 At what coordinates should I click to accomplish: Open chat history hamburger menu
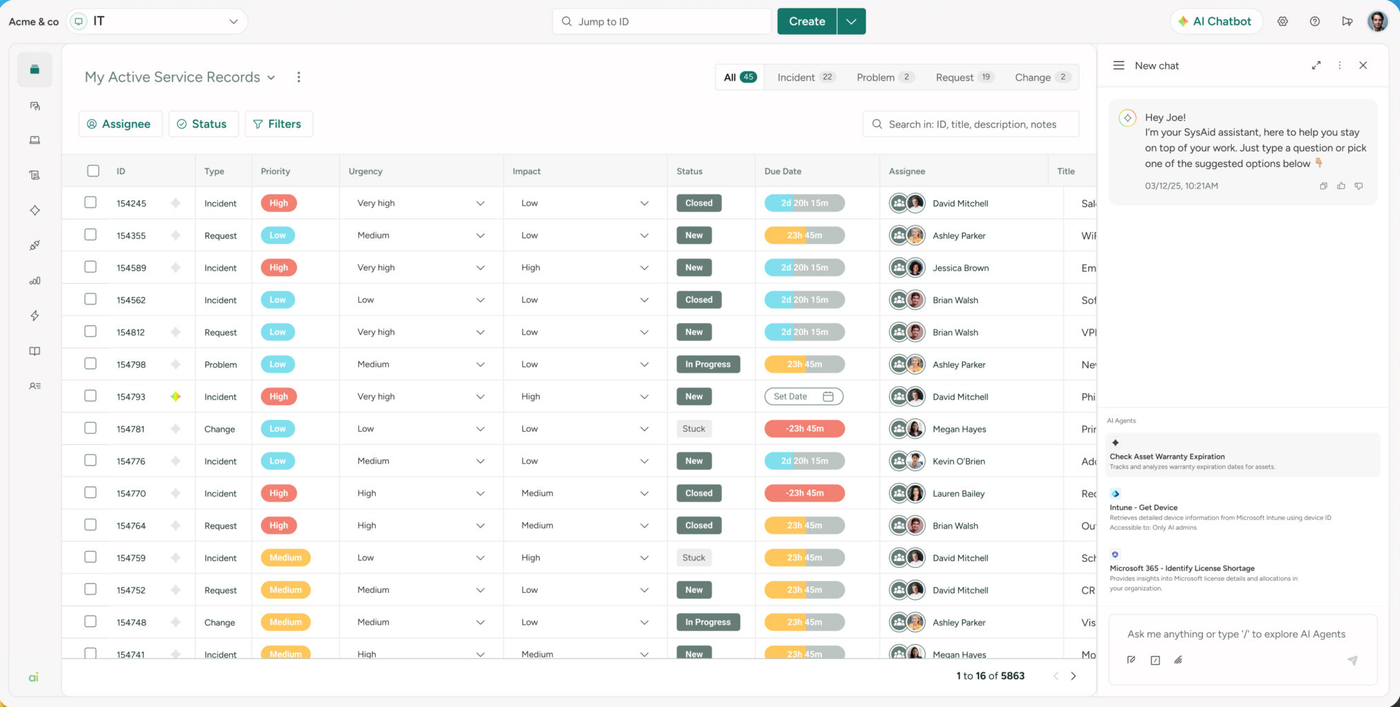point(1118,65)
